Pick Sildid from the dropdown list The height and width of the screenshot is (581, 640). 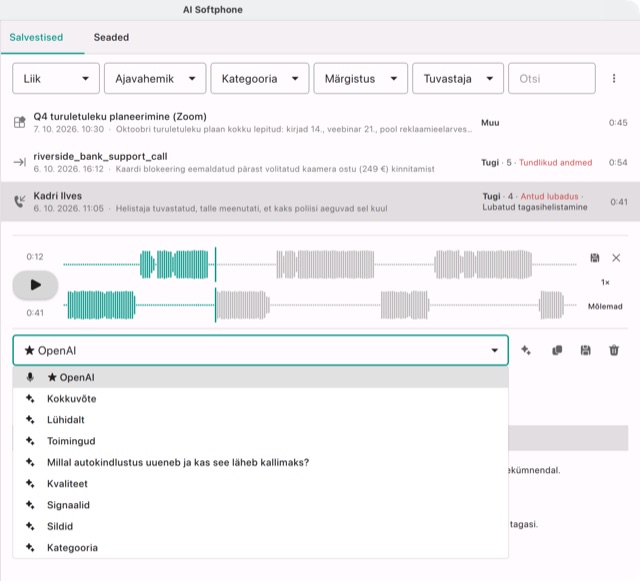coord(260,526)
